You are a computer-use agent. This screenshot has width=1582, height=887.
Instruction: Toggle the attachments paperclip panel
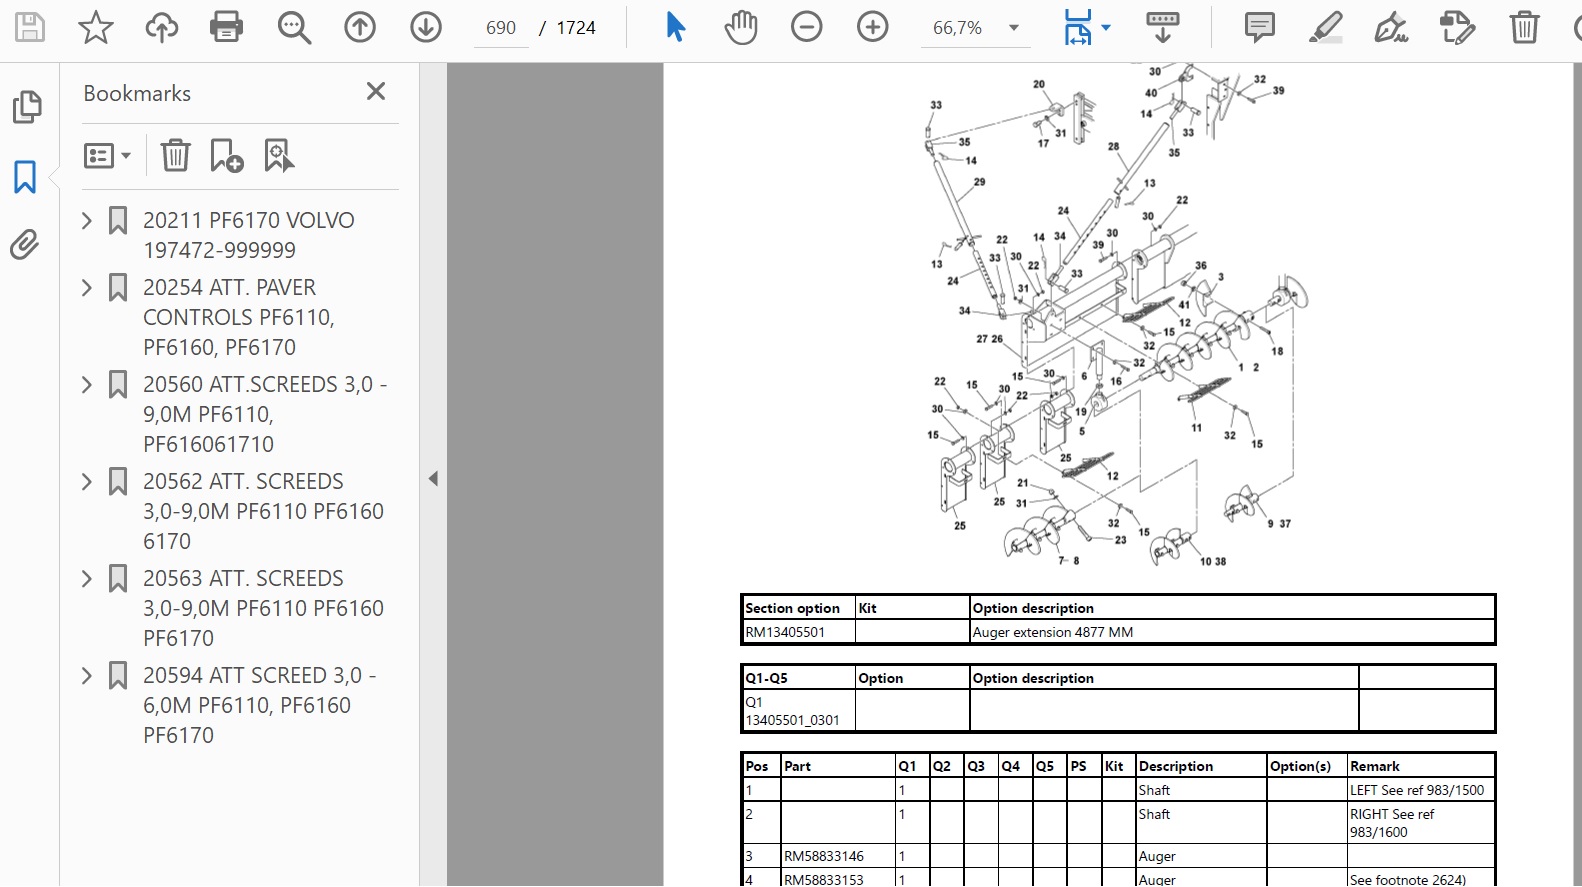pyautogui.click(x=25, y=244)
